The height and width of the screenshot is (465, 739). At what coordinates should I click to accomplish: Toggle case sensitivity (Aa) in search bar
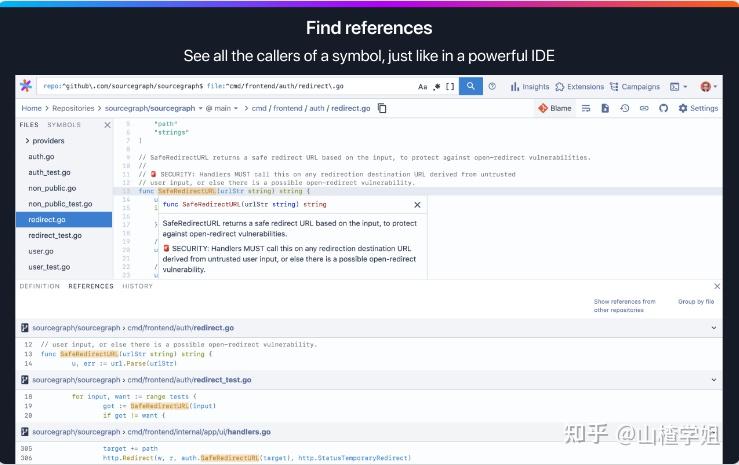pos(422,87)
